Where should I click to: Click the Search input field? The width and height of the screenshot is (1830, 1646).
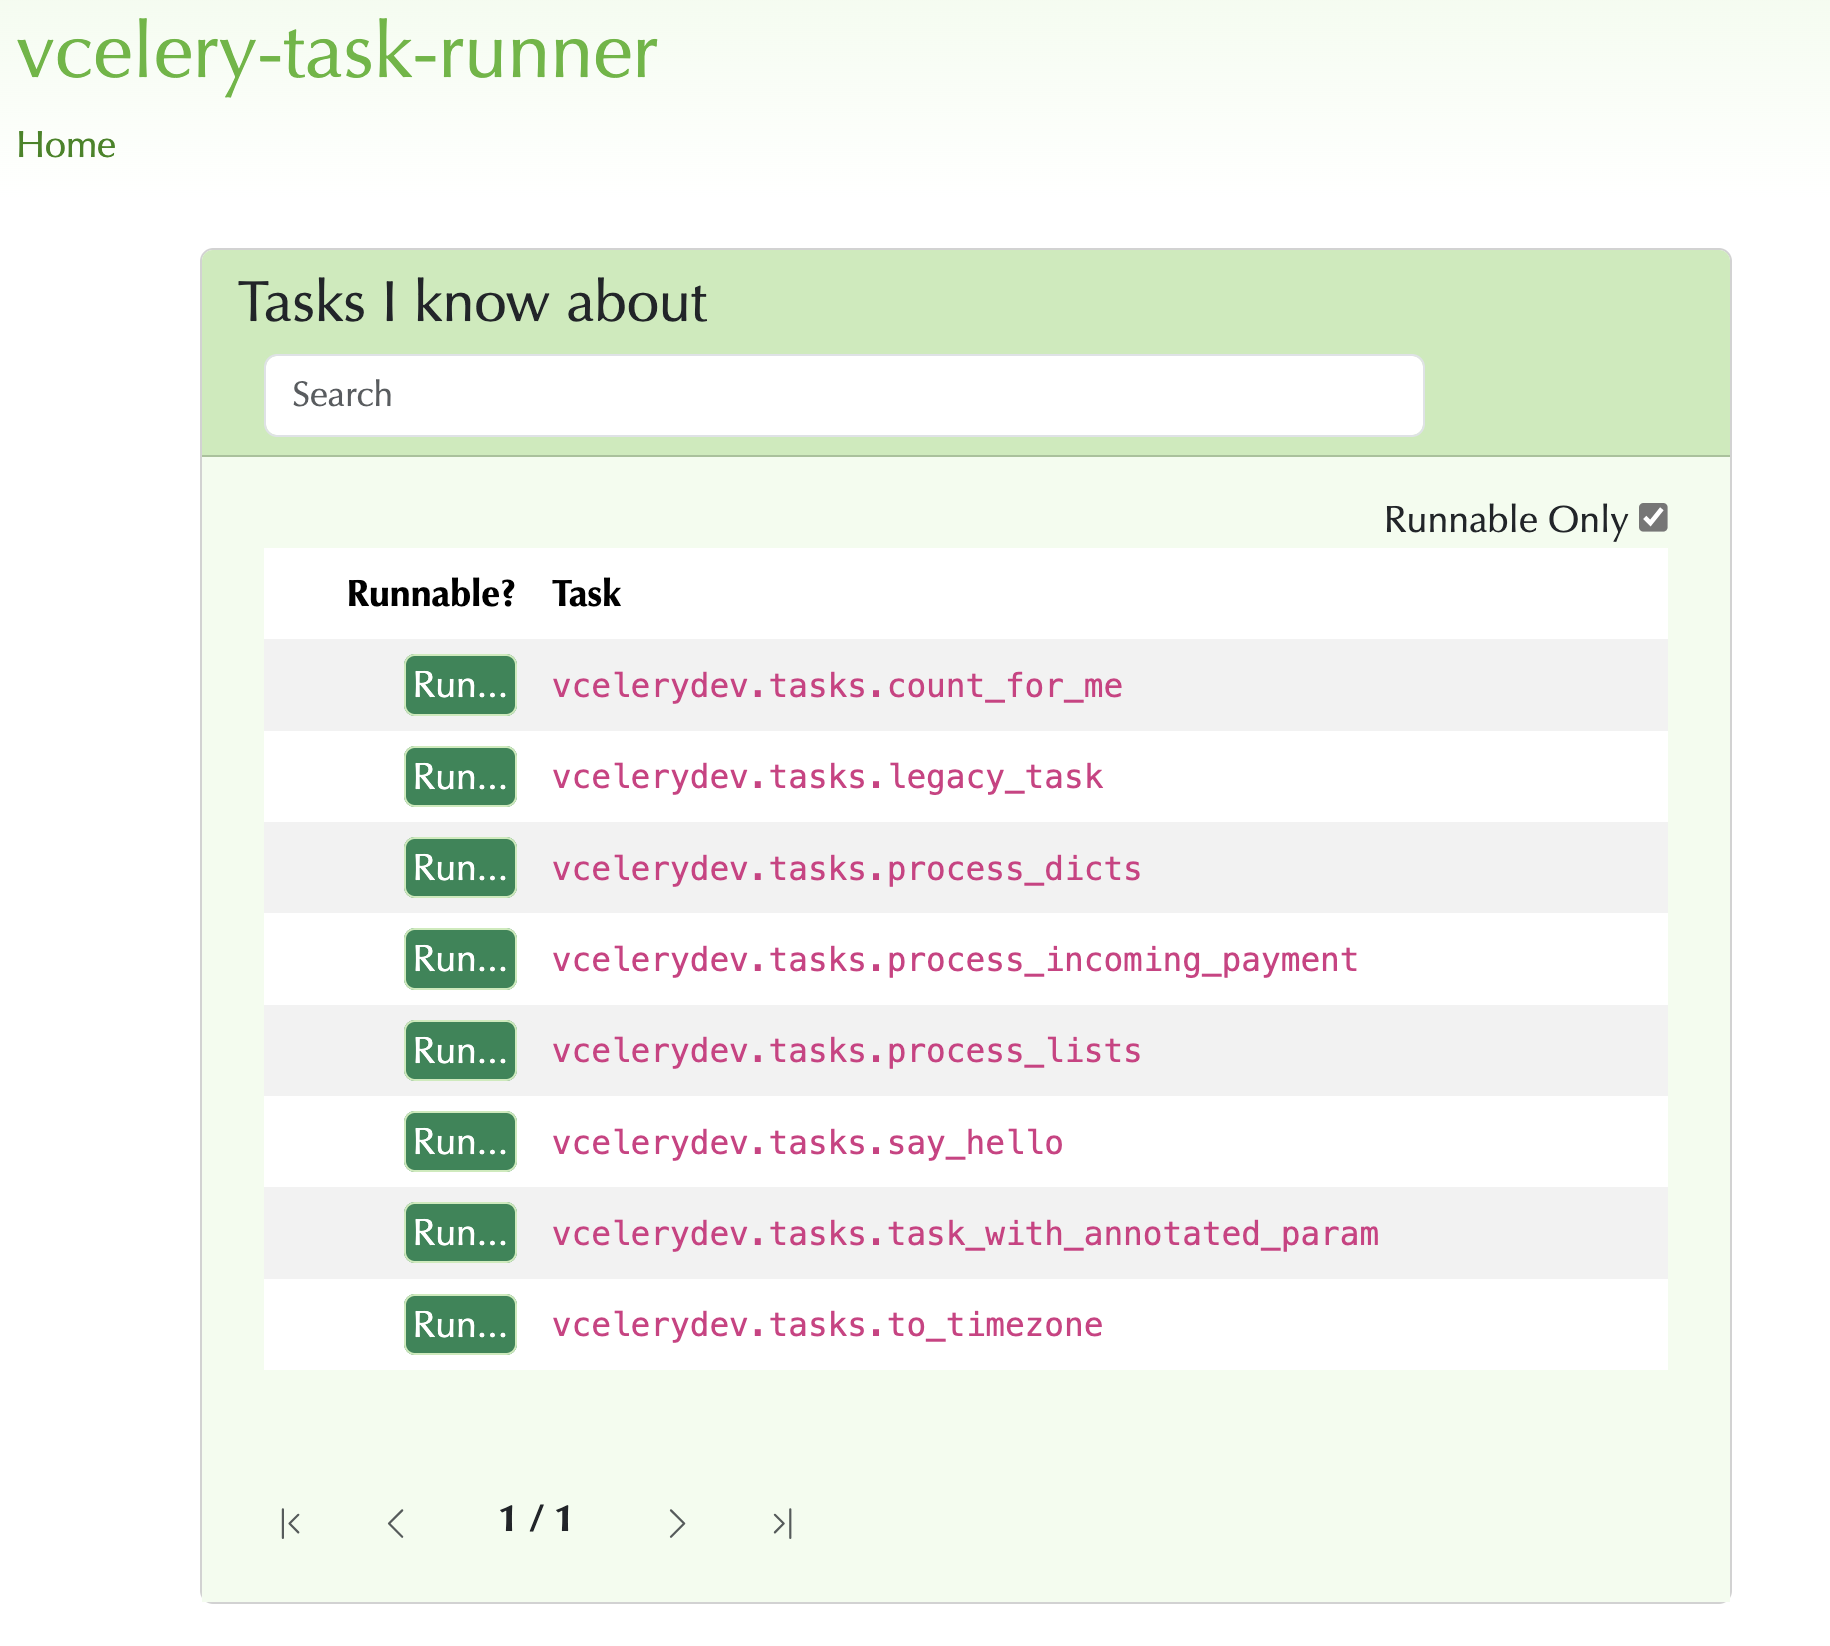[x=843, y=395]
